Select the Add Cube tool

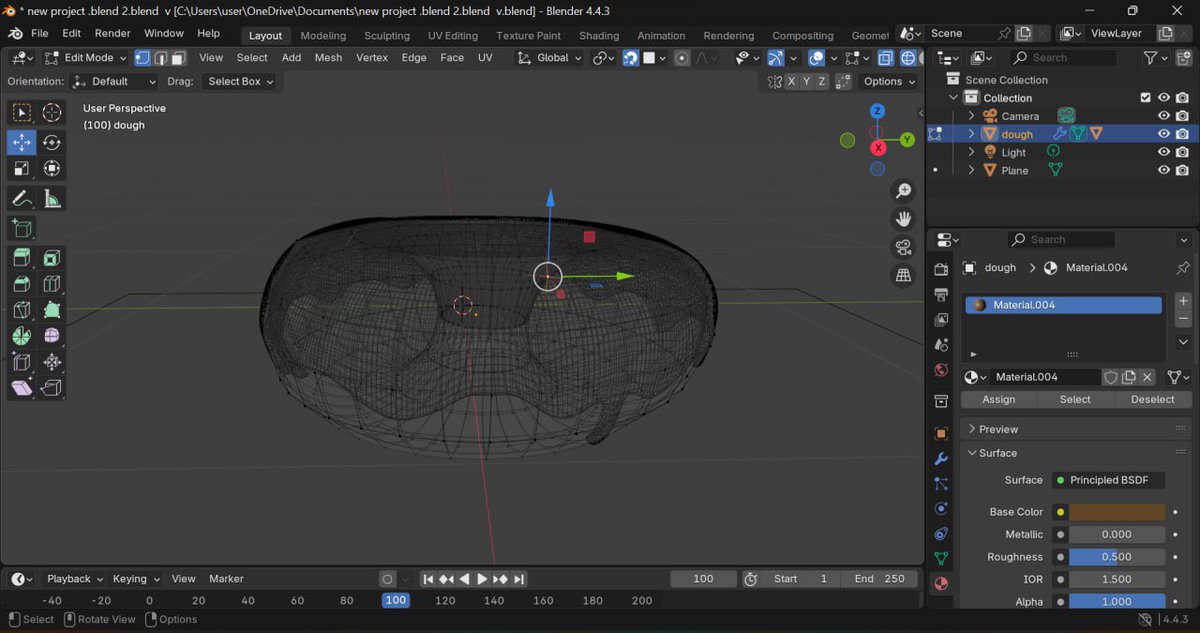click(22, 228)
